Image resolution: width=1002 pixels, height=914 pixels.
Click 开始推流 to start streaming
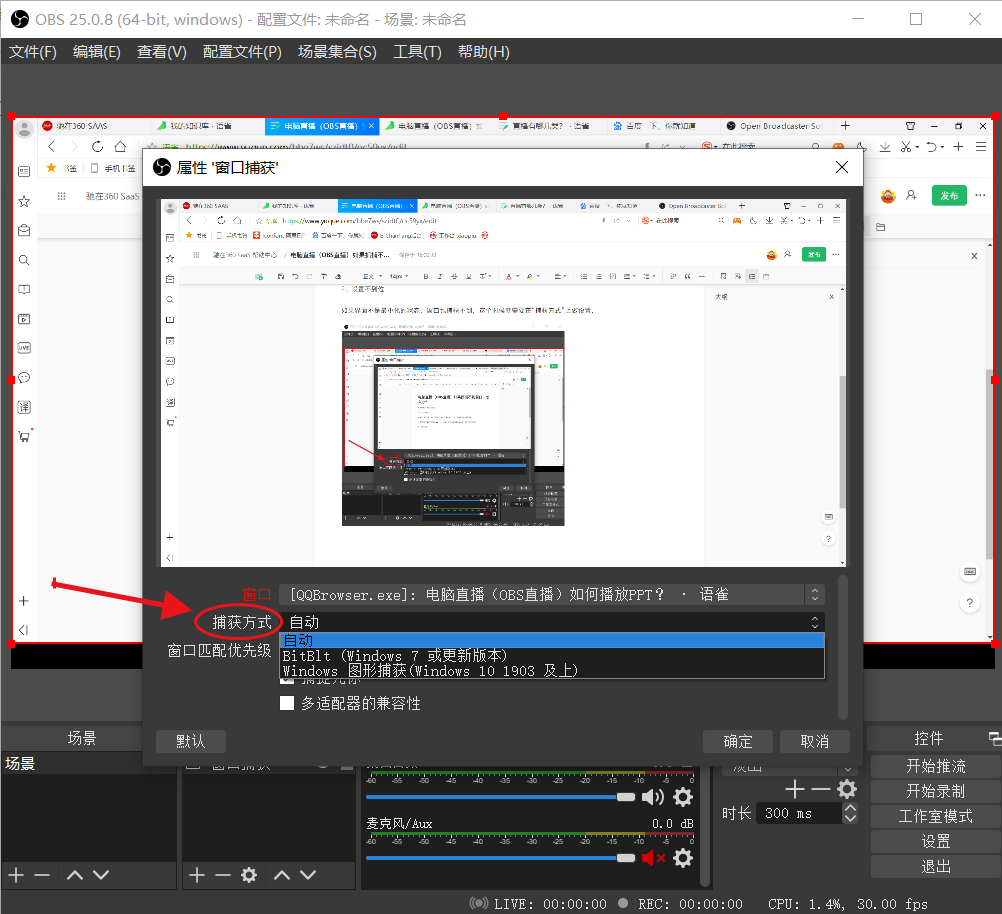936,766
